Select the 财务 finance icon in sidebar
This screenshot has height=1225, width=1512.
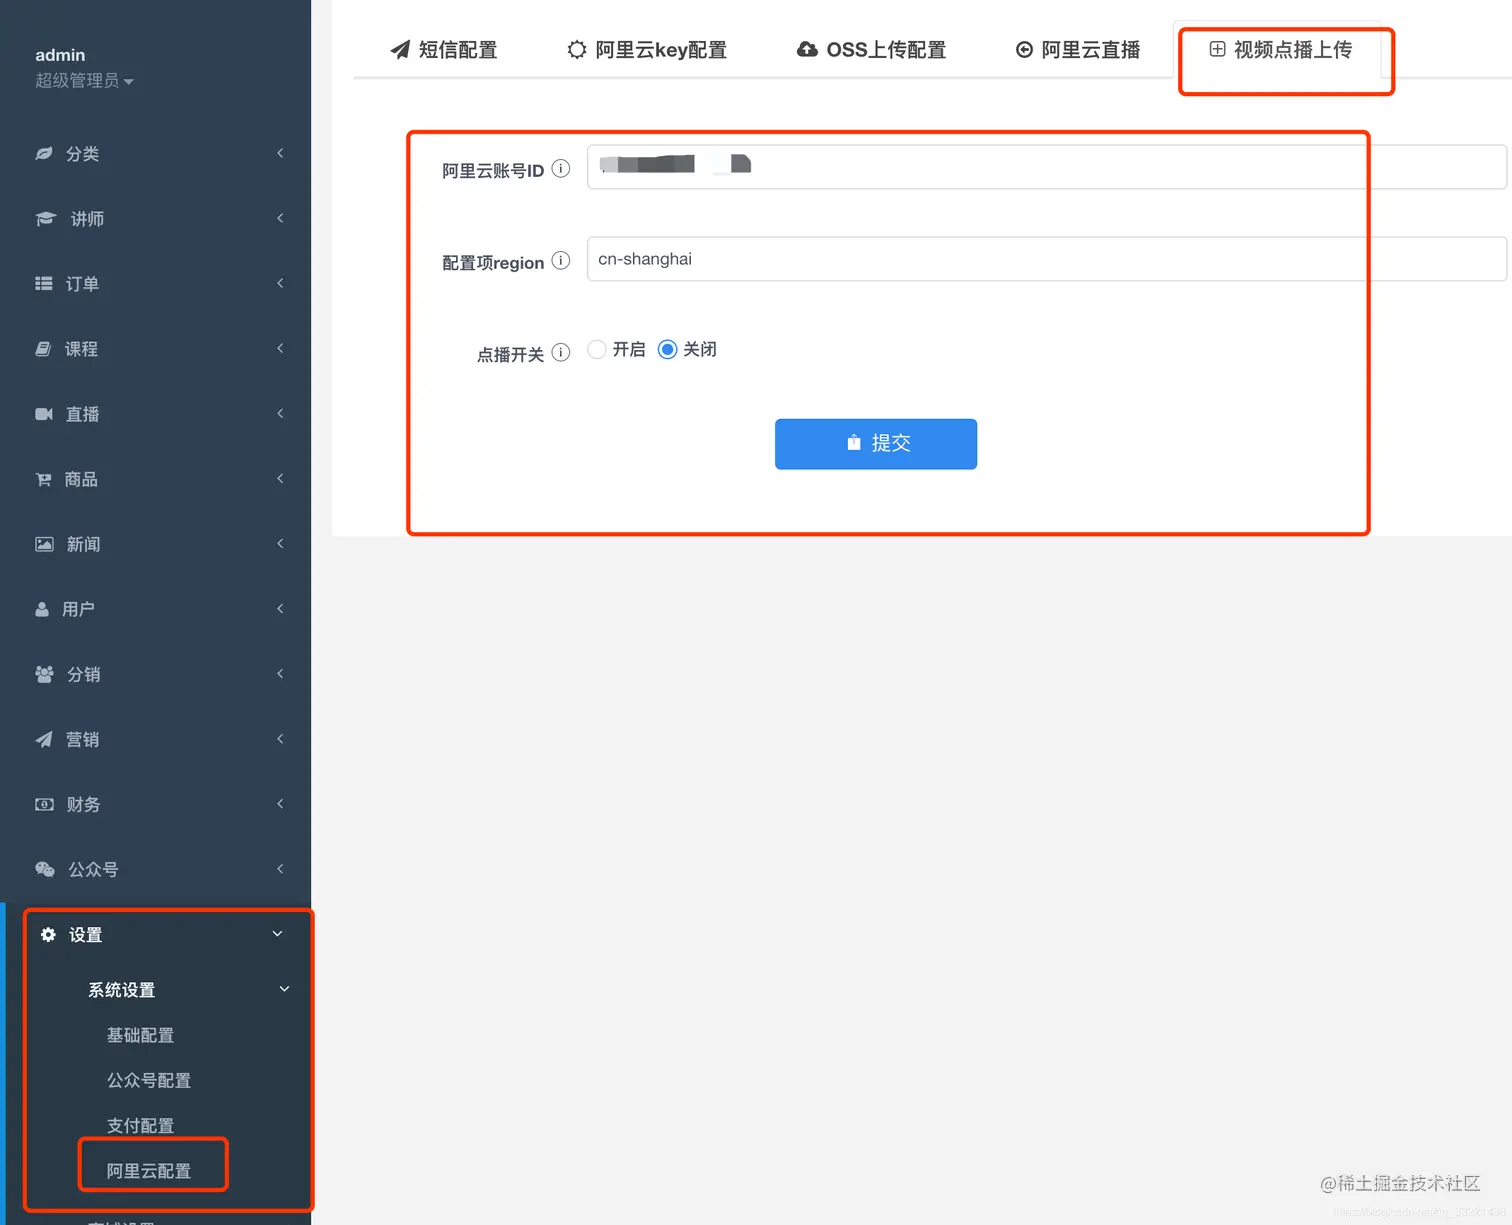[x=44, y=804]
